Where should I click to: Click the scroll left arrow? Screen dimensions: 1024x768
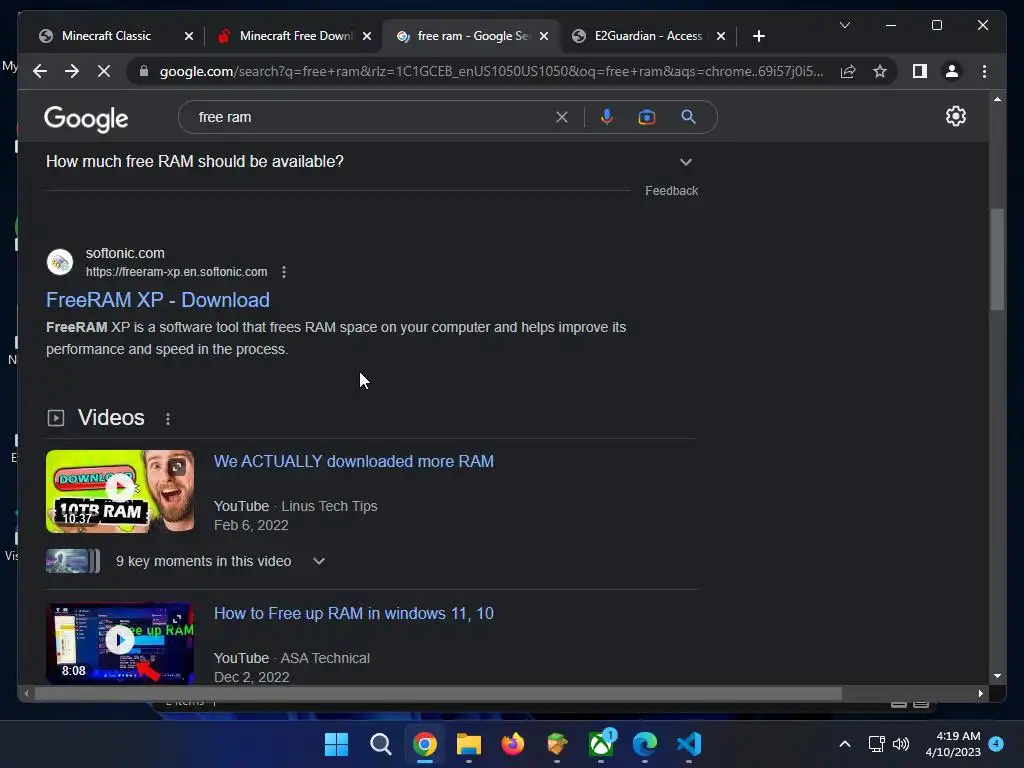tap(26, 694)
